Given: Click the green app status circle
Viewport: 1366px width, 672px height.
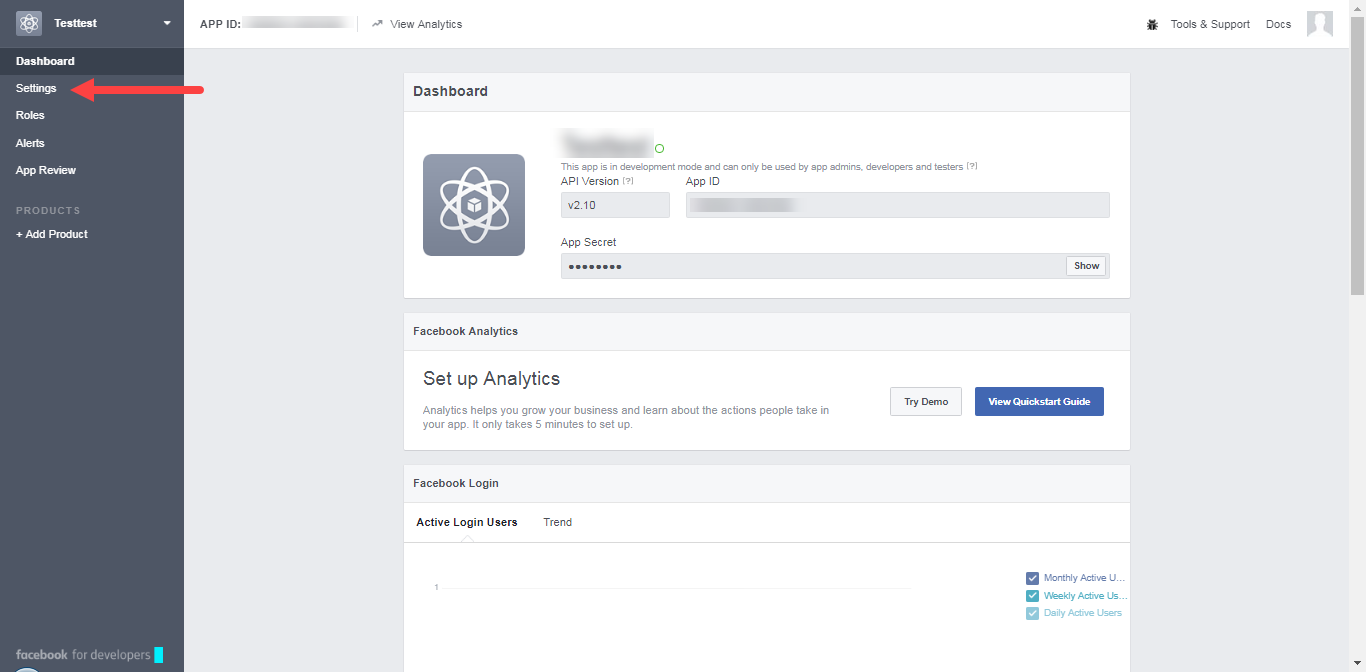Looking at the screenshot, I should (x=660, y=148).
